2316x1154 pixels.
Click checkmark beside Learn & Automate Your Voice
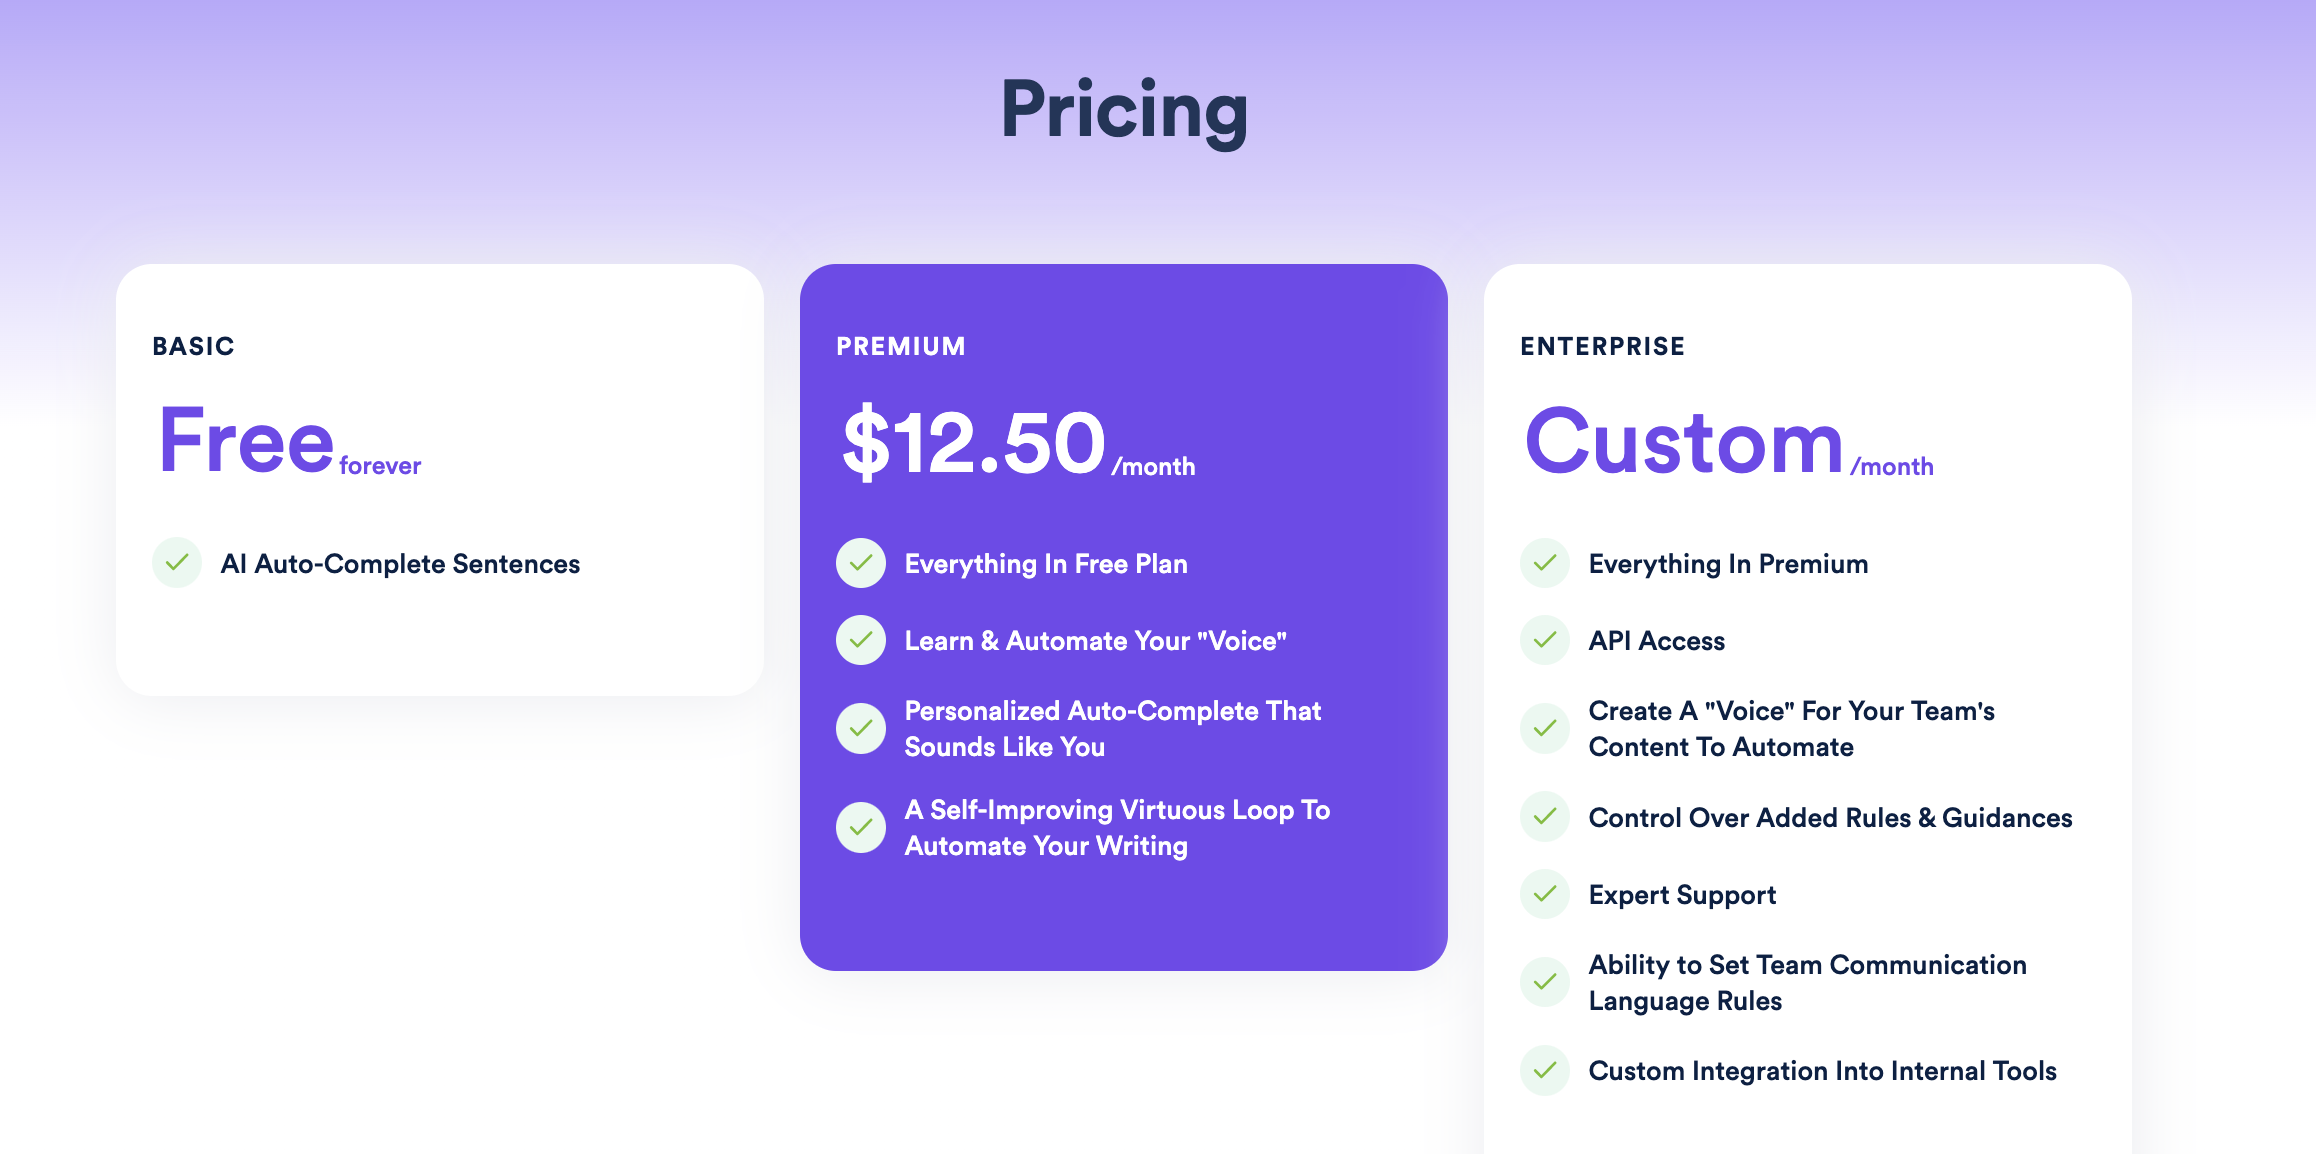pos(861,640)
